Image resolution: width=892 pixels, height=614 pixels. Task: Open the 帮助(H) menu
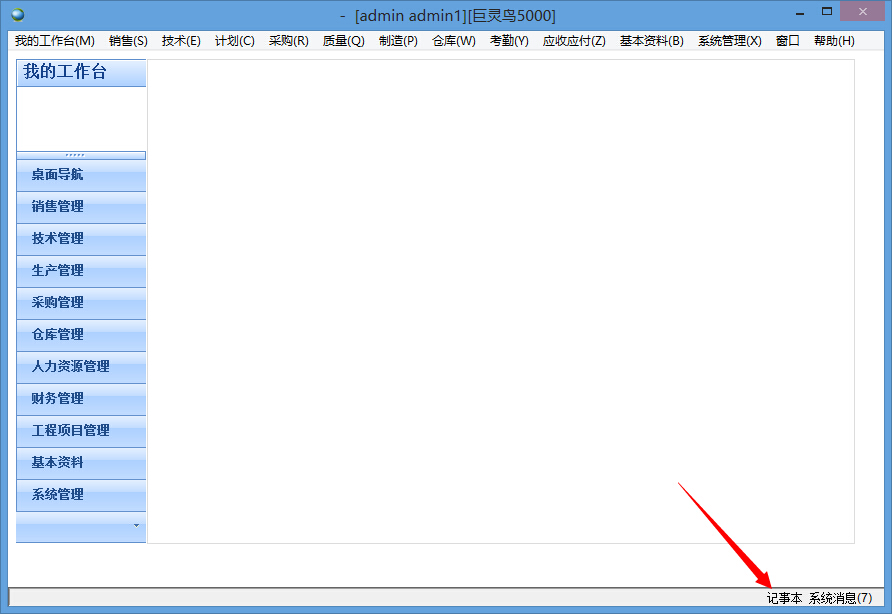coord(834,41)
